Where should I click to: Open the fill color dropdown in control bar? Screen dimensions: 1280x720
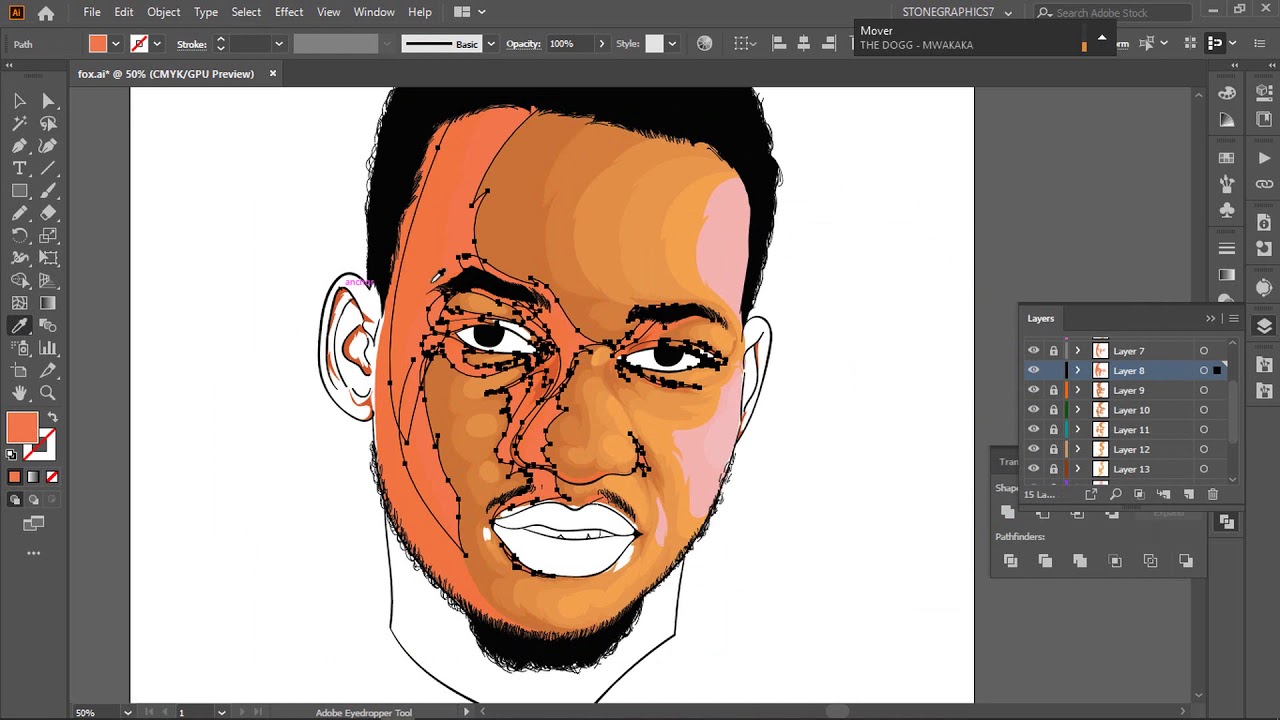point(115,44)
